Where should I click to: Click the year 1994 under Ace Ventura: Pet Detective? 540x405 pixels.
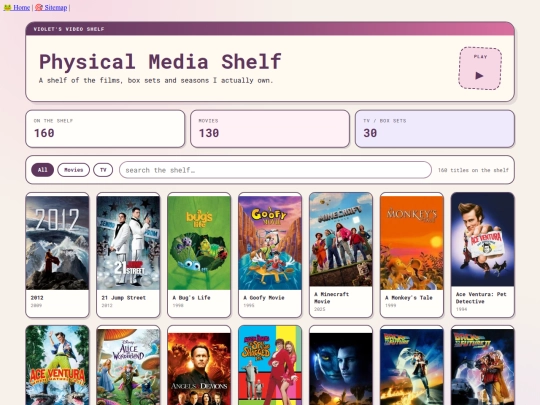461,309
